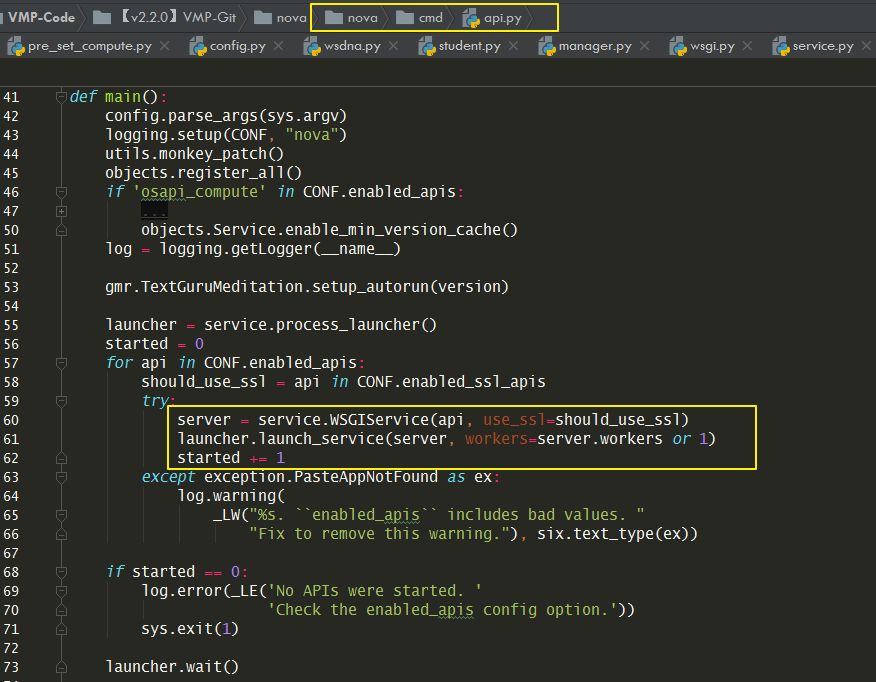Click the plus fold marker at line 47
Screen dimensions: 876x682
pos(62,210)
